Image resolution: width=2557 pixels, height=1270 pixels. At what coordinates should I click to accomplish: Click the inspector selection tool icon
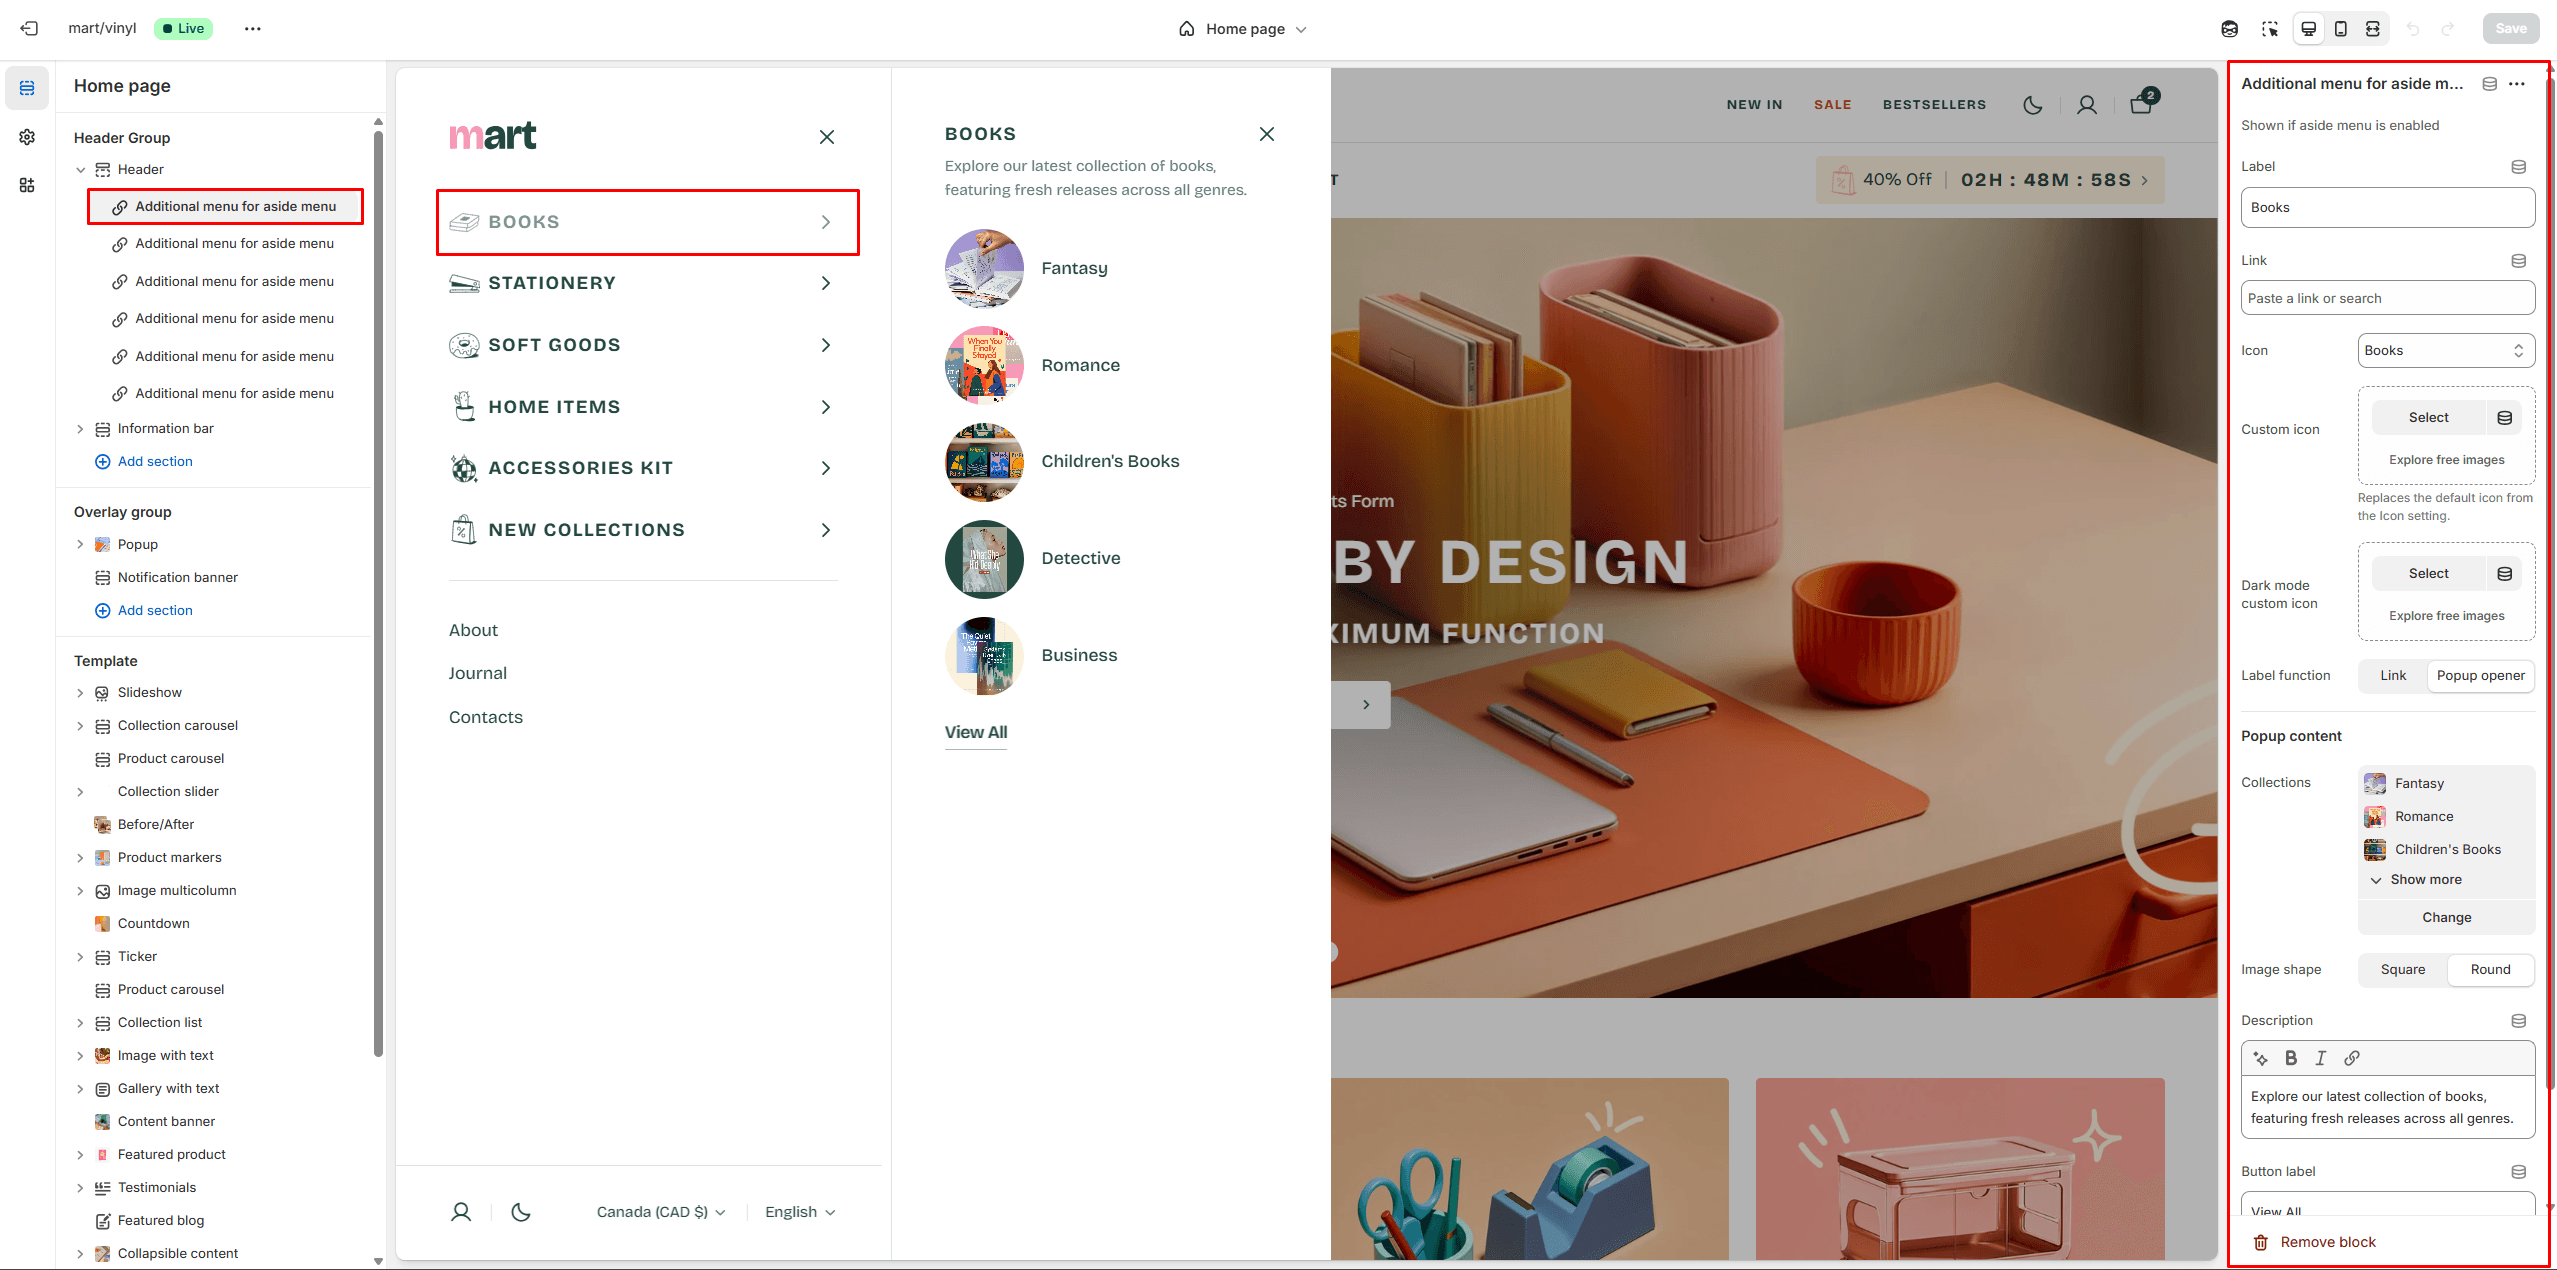pos(2270,28)
